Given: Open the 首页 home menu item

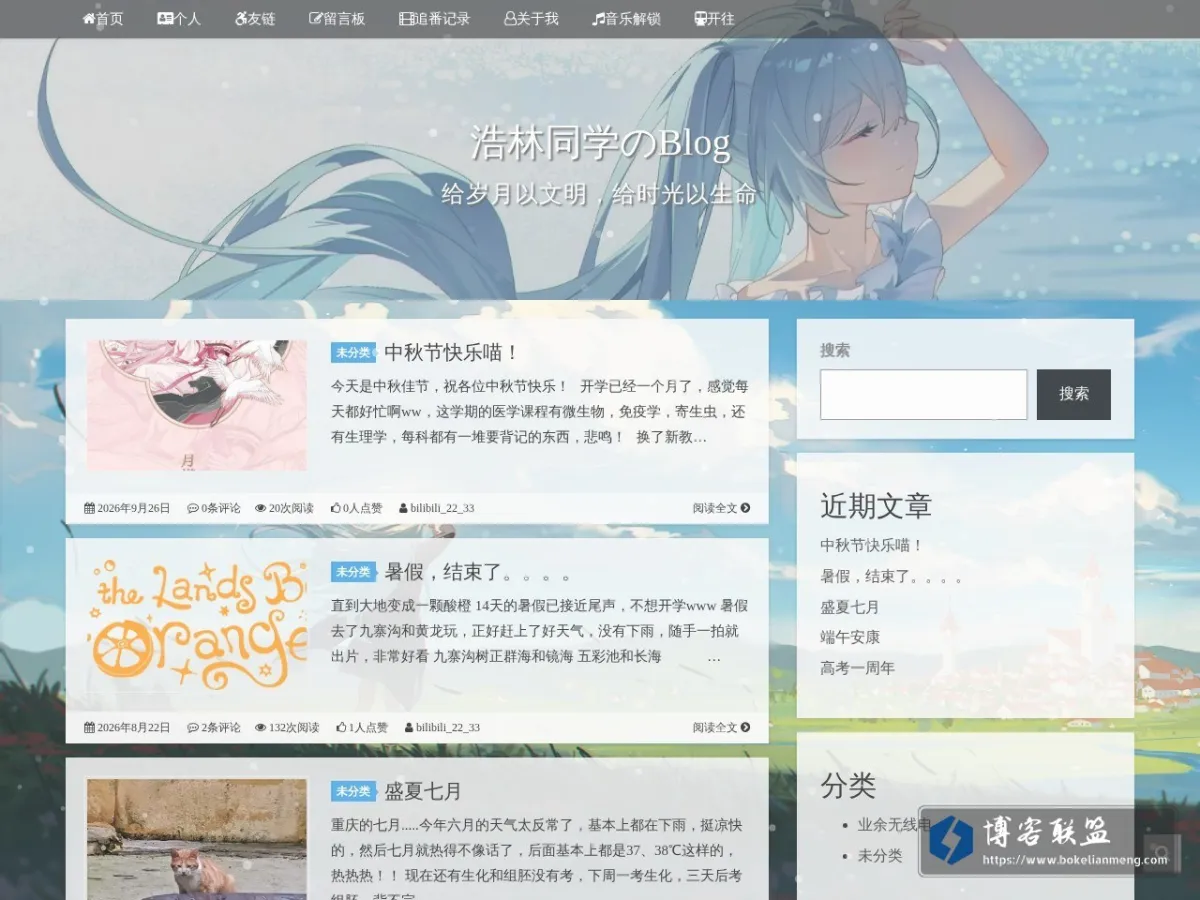Looking at the screenshot, I should tap(103, 19).
